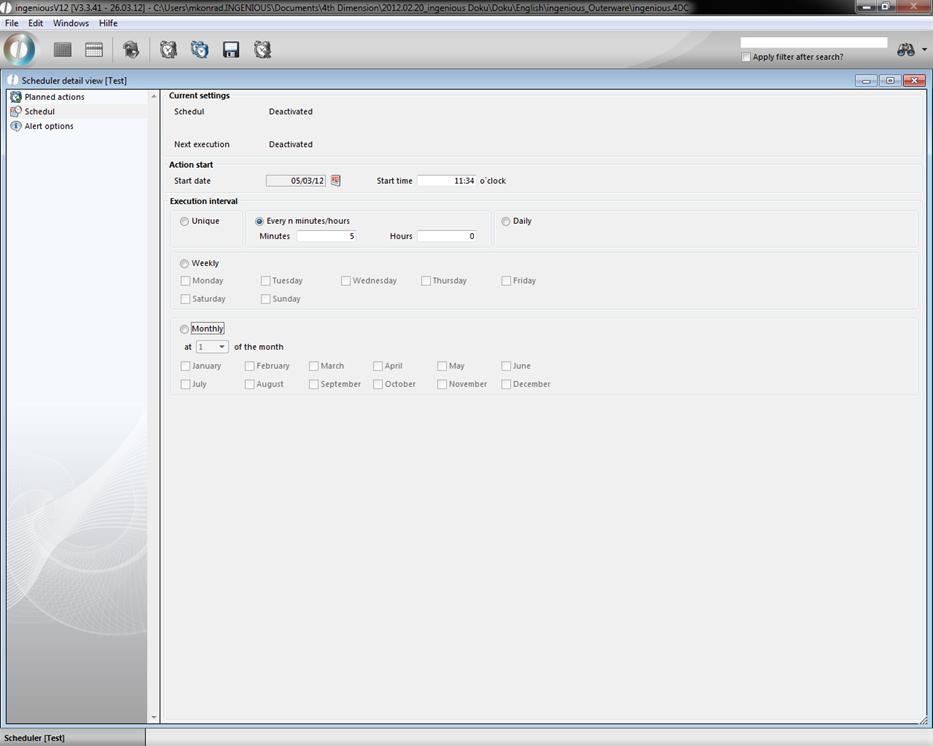The width and height of the screenshot is (933, 746).
Task: Click the binoculars search icon
Action: point(905,50)
